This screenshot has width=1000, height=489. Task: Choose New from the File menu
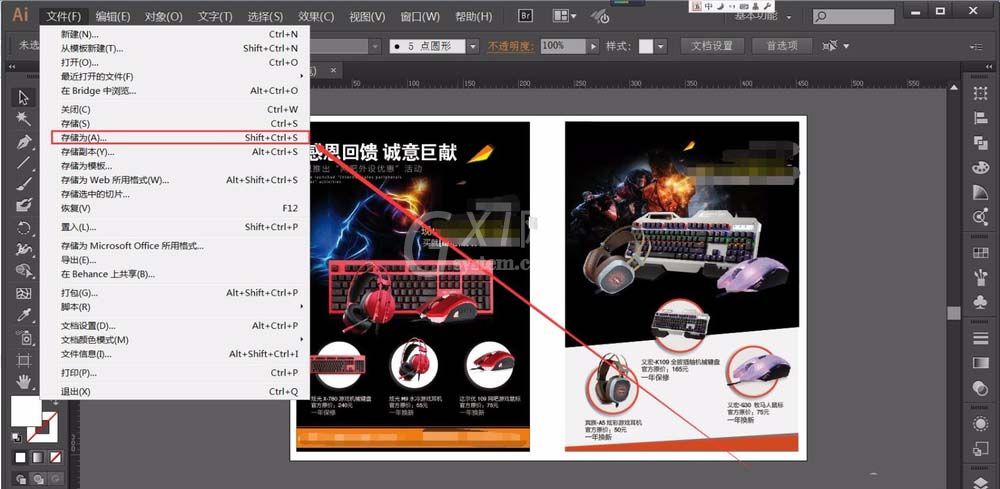(175, 34)
